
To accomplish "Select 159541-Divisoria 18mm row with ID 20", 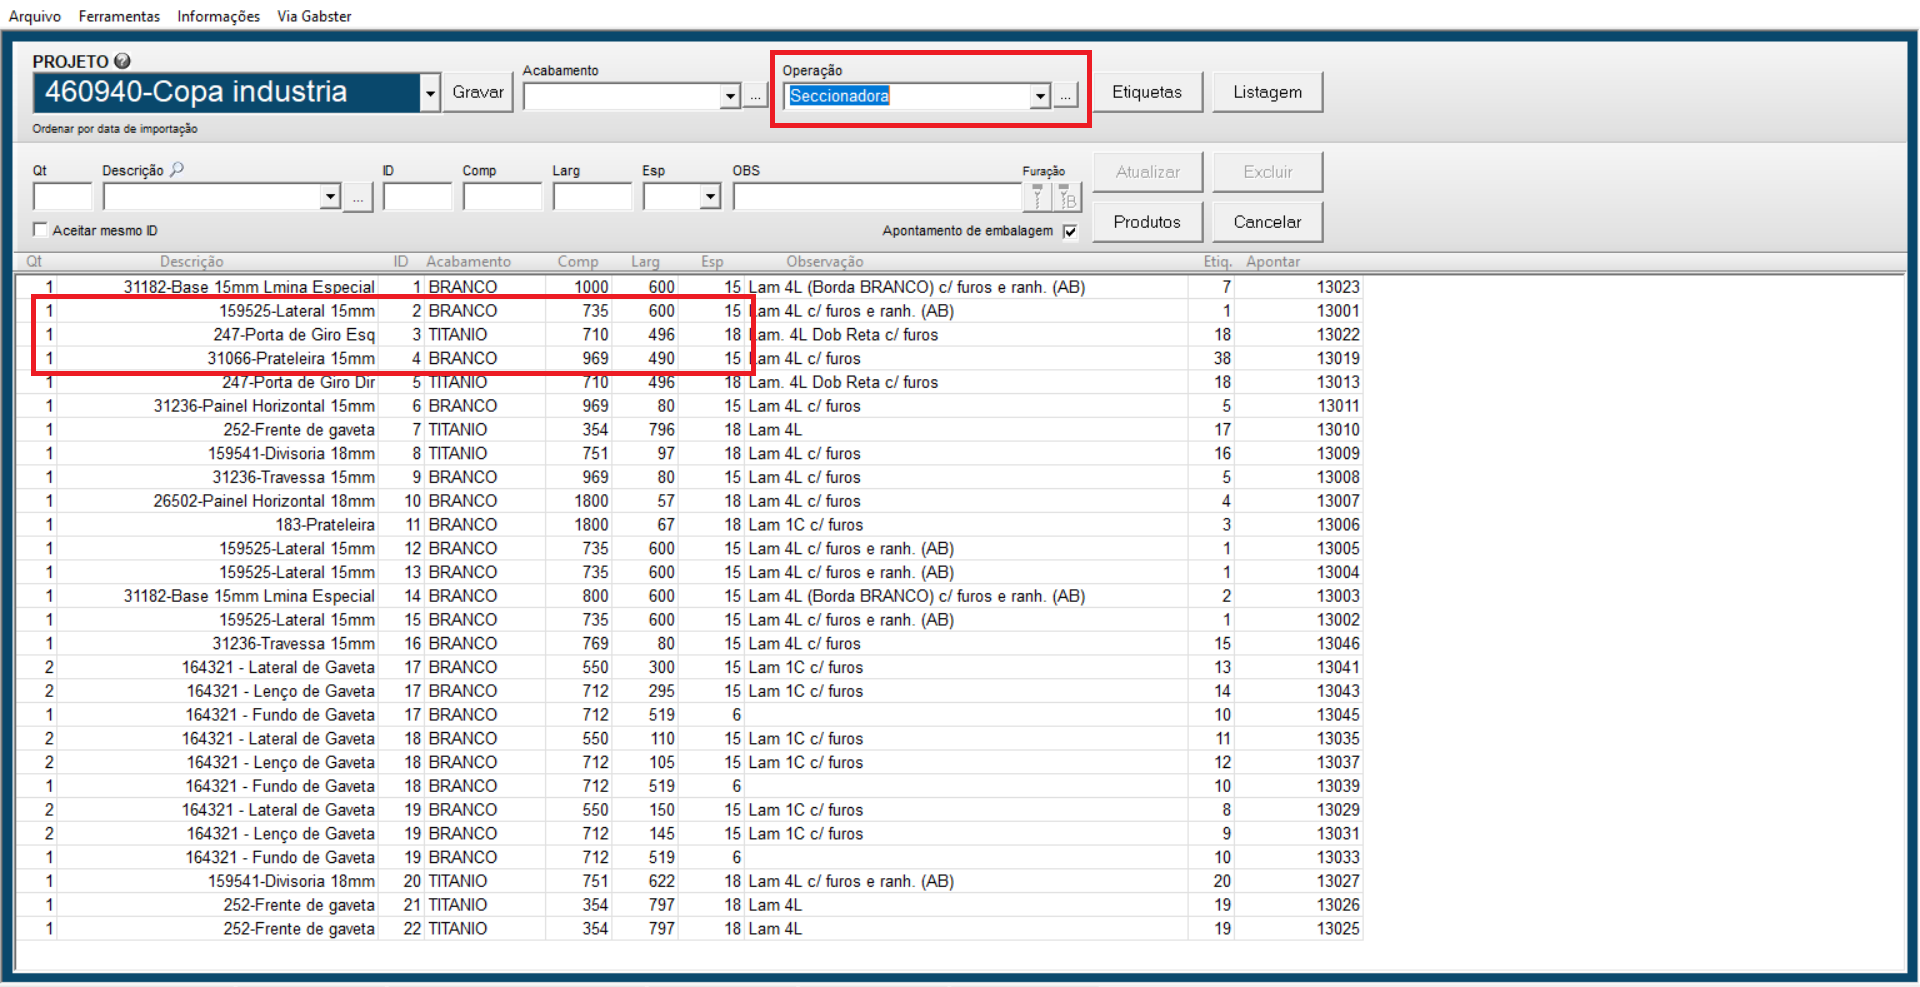I will [689, 882].
